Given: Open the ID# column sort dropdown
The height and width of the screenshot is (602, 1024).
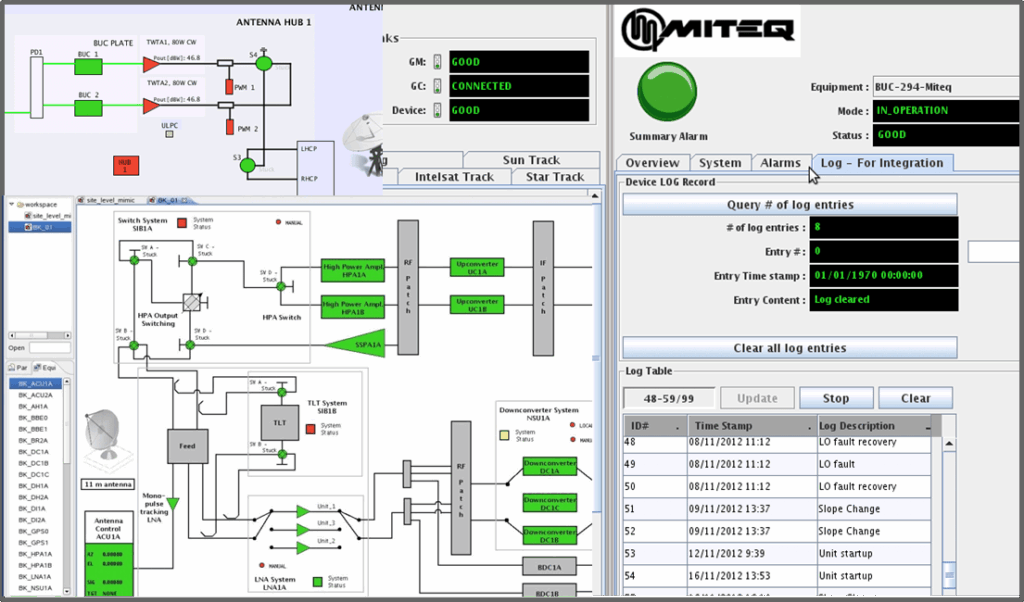Looking at the screenshot, I should tap(677, 428).
